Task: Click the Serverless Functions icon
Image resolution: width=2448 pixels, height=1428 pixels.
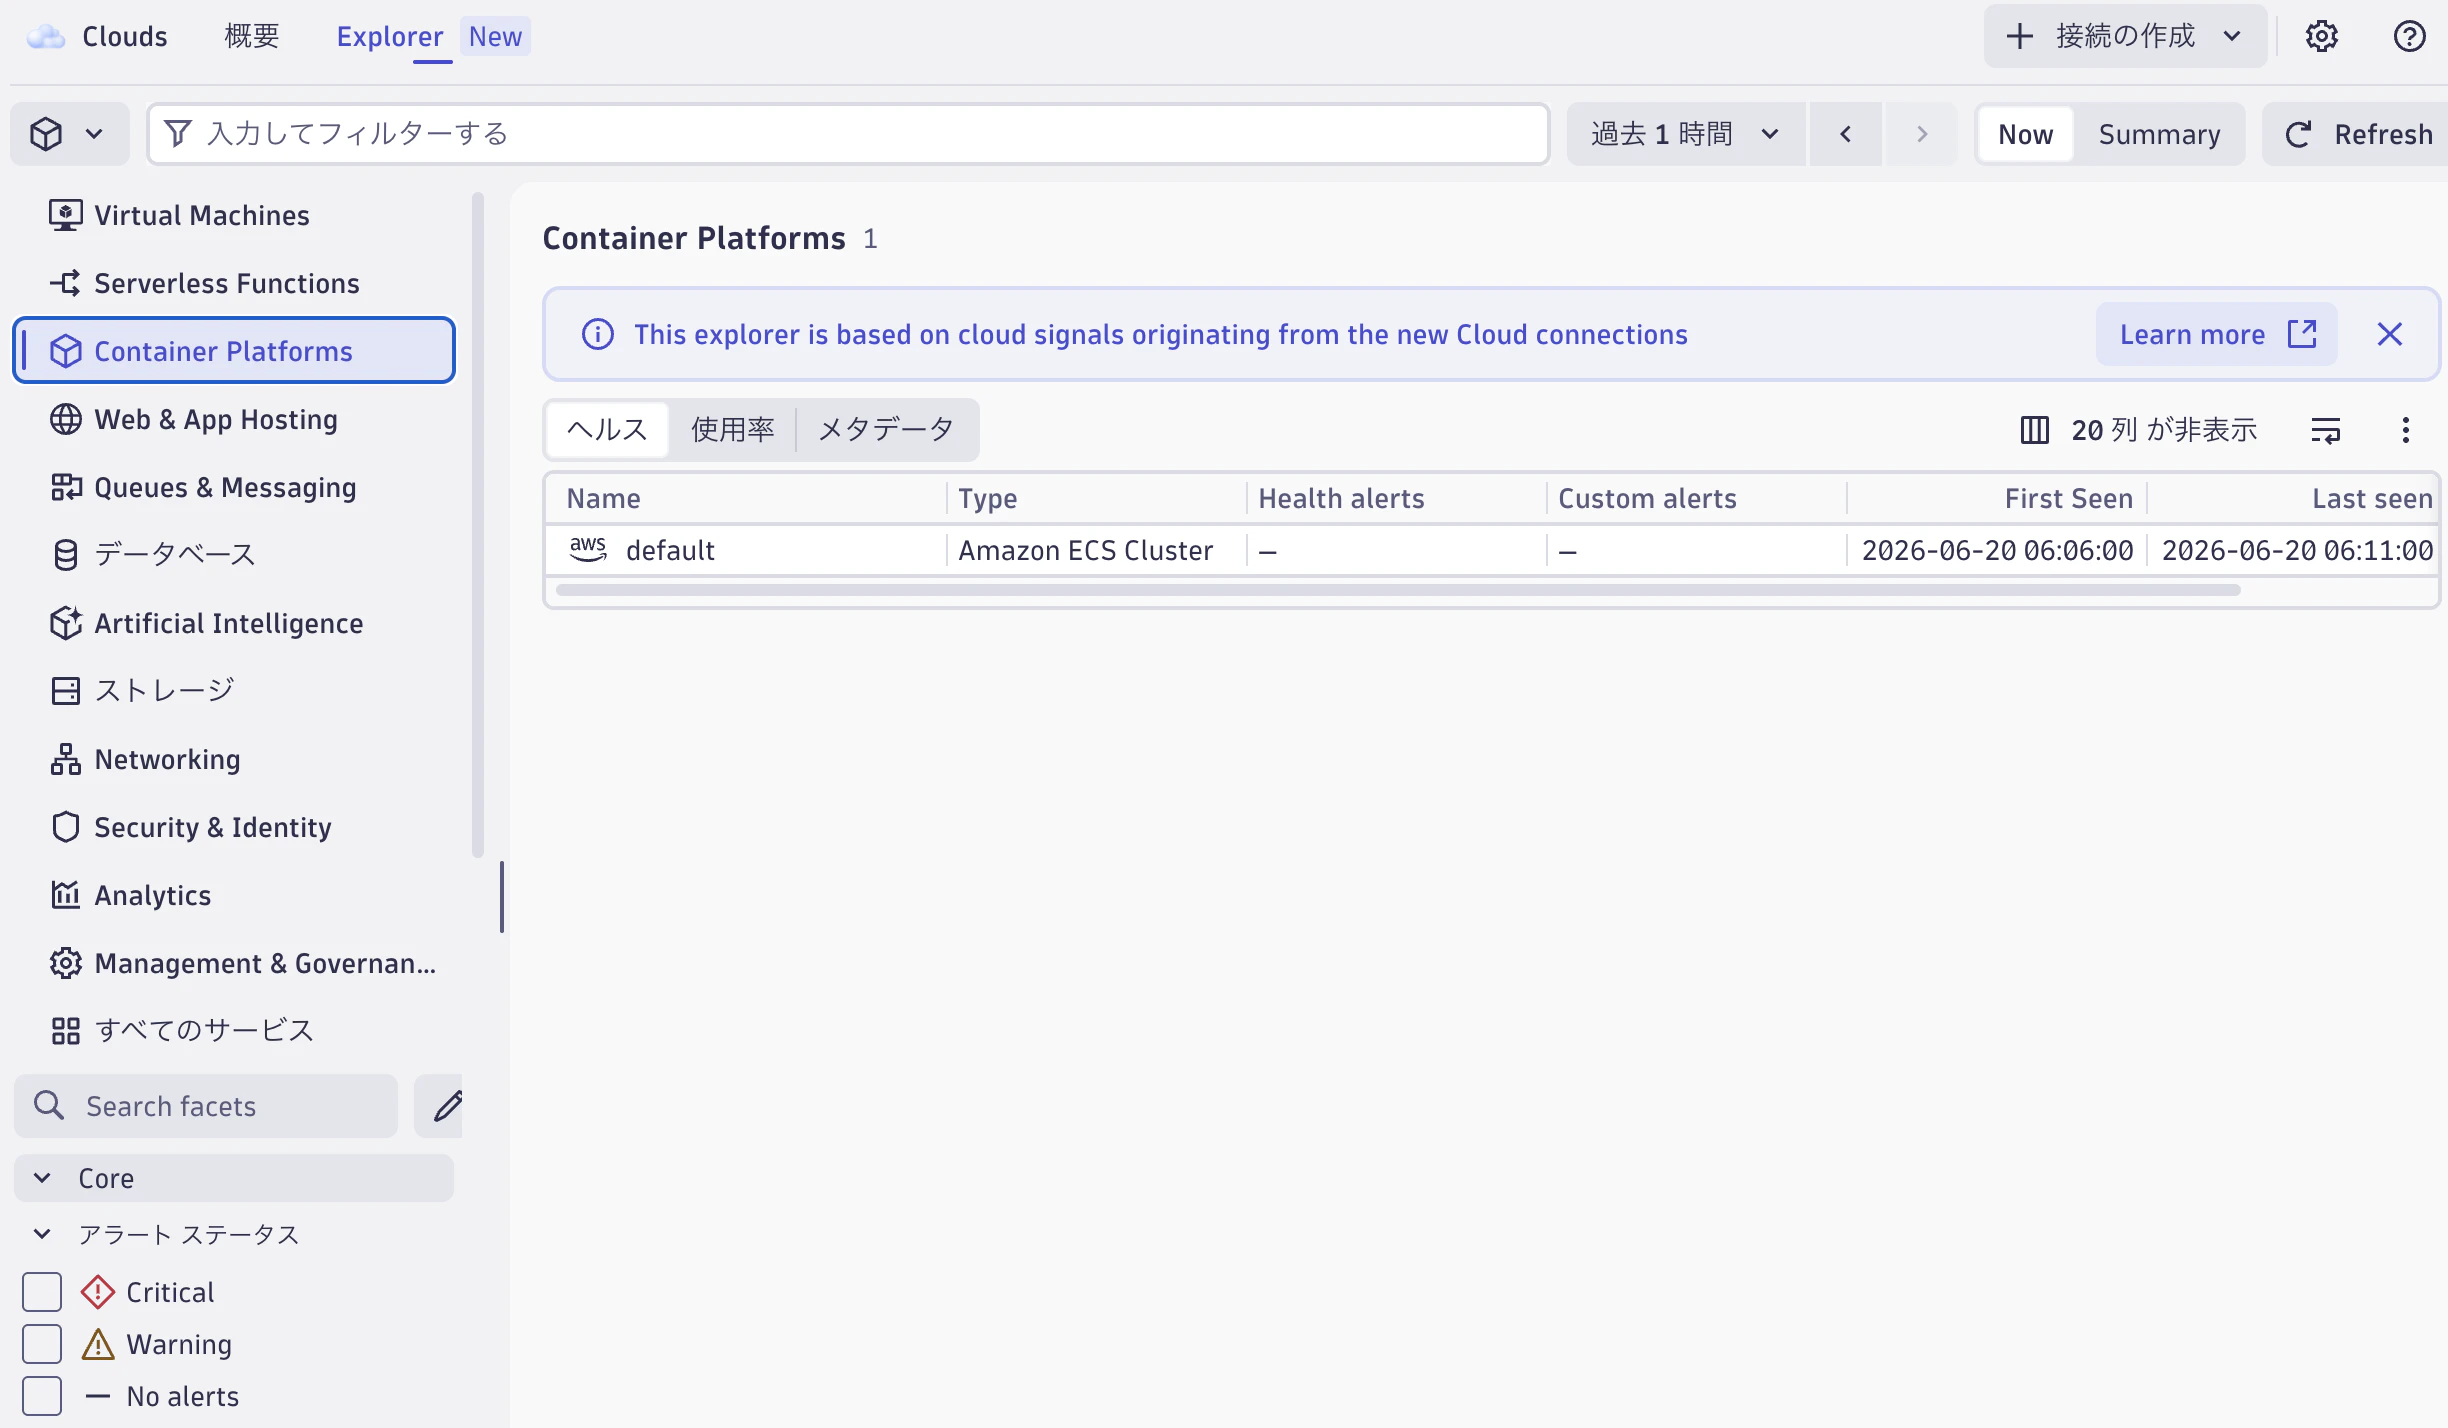Action: tap(66, 283)
